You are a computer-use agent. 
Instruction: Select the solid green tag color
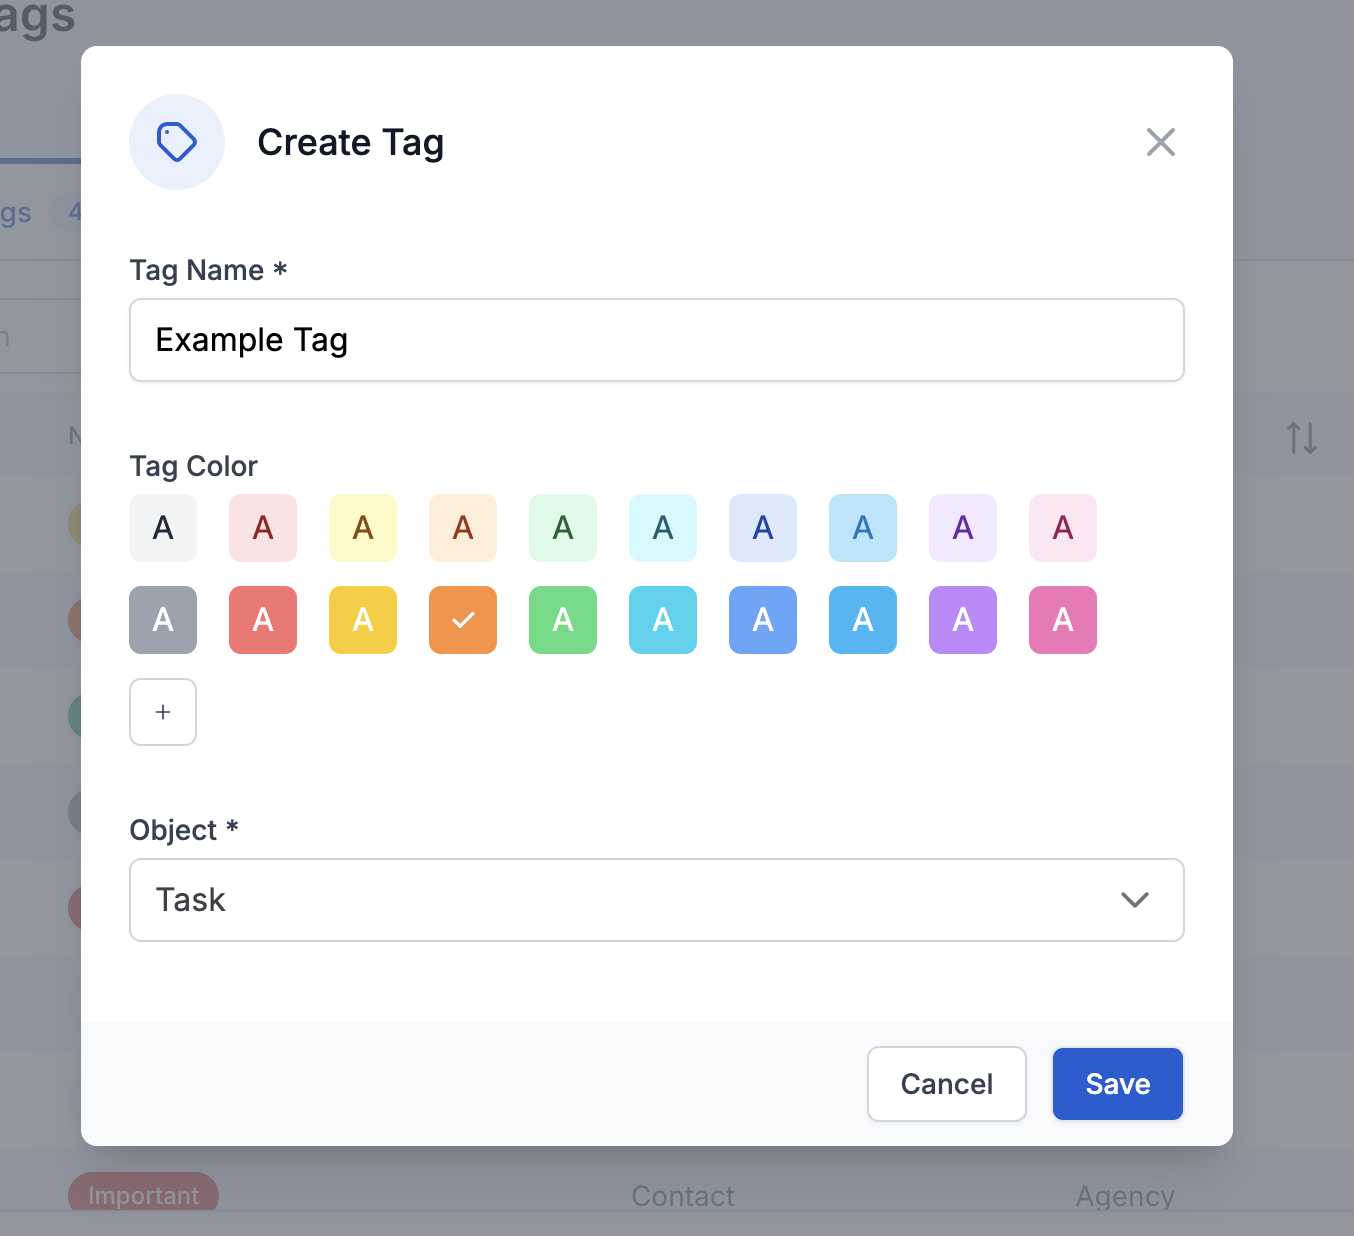tap(563, 620)
